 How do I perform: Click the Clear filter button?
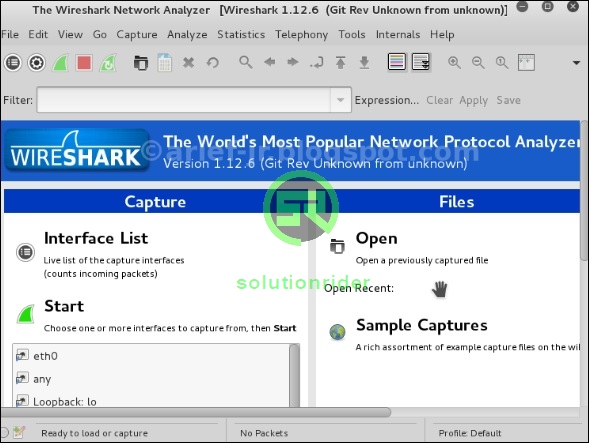439,100
